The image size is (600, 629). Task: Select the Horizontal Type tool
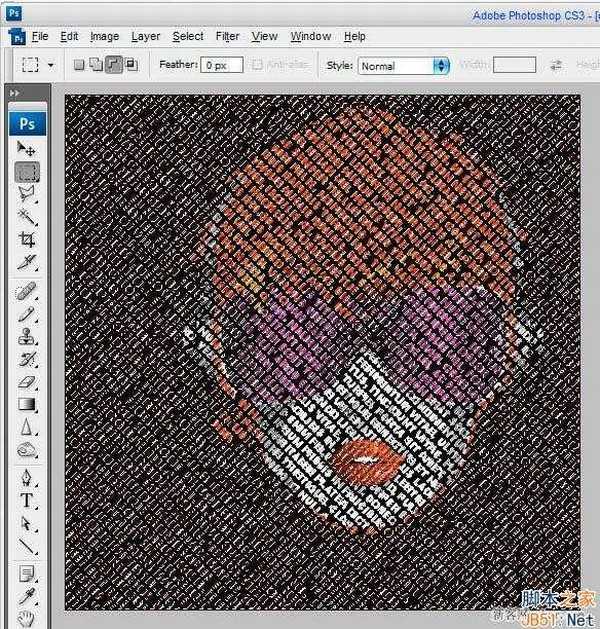pyautogui.click(x=27, y=500)
